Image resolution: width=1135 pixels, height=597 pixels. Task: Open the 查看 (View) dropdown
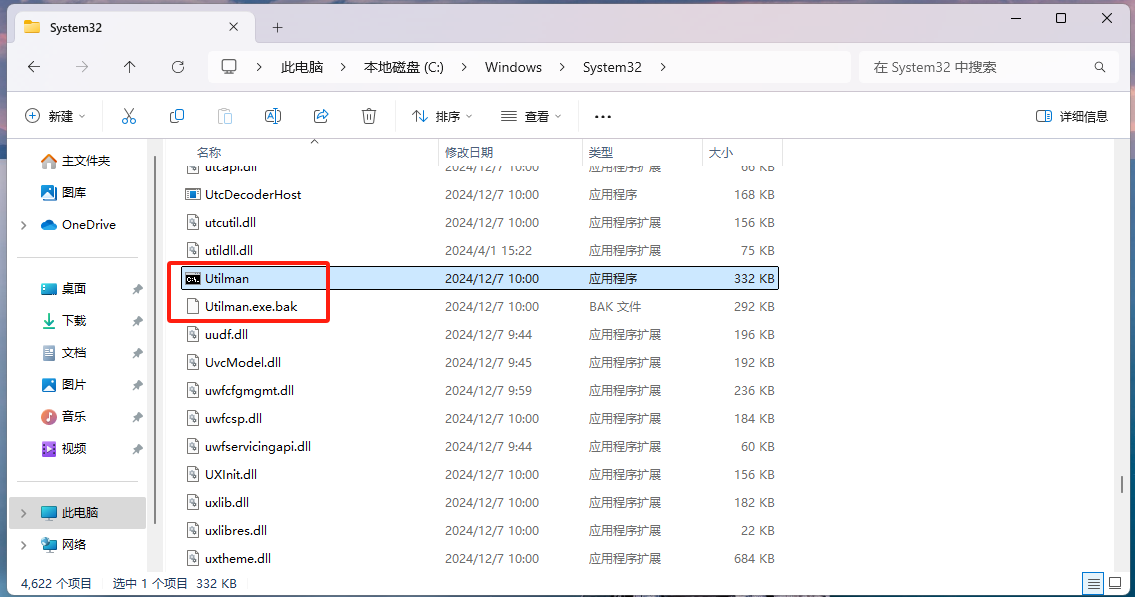pos(531,116)
